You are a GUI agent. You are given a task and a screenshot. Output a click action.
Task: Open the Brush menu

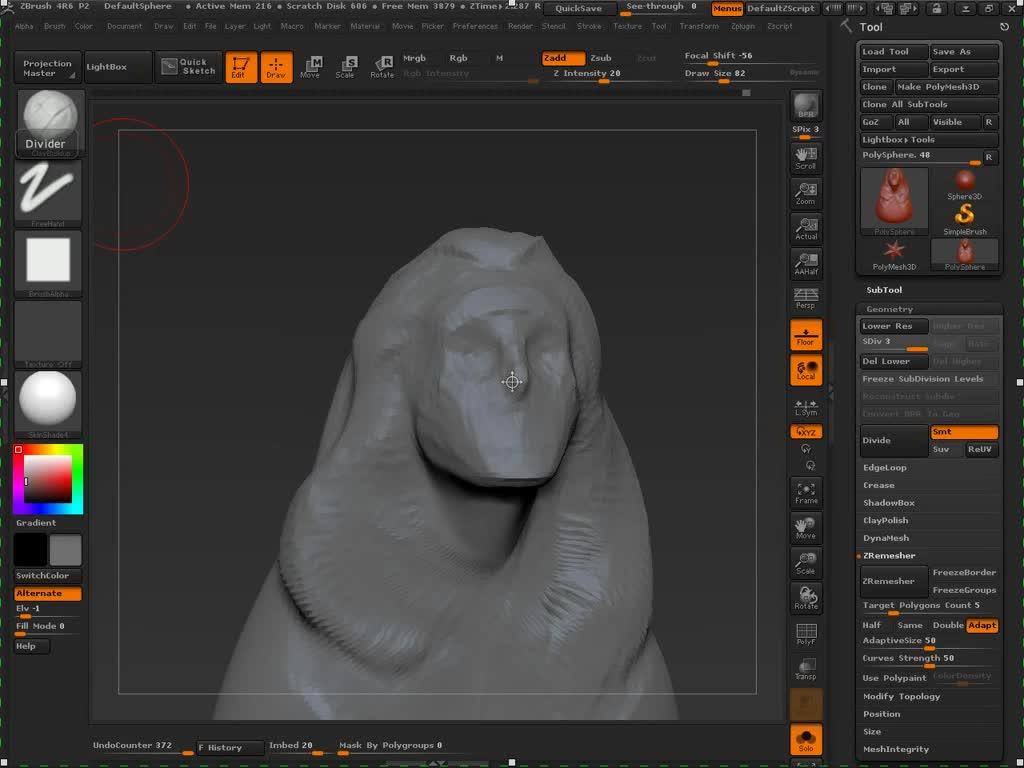tap(55, 26)
